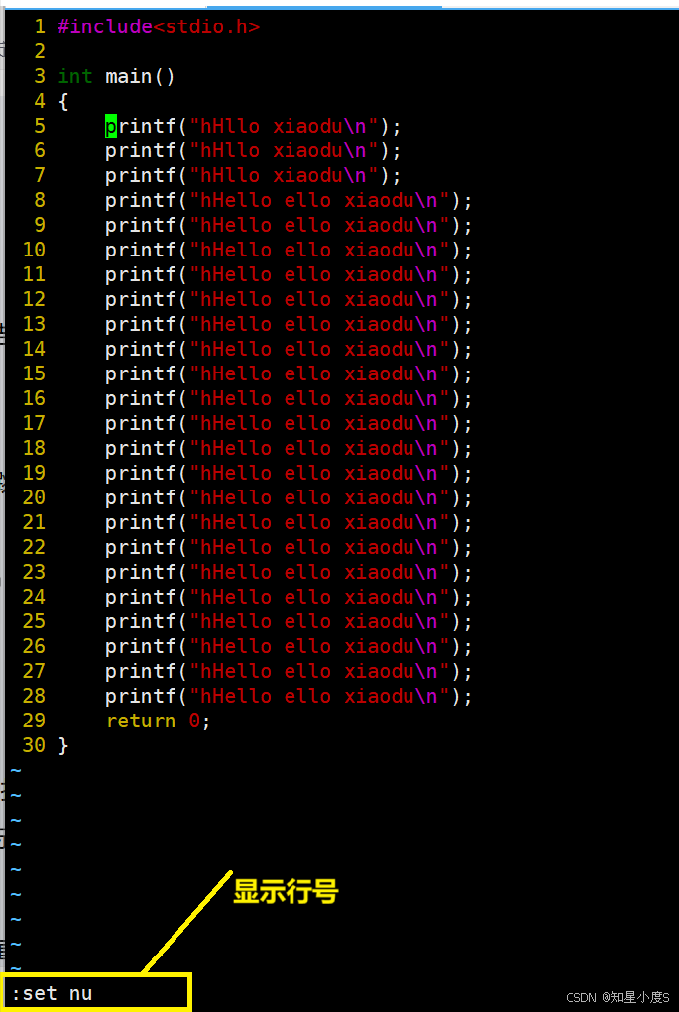Click the semicolon ending line 28
This screenshot has height=1012, width=679.
pyautogui.click(x=468, y=697)
